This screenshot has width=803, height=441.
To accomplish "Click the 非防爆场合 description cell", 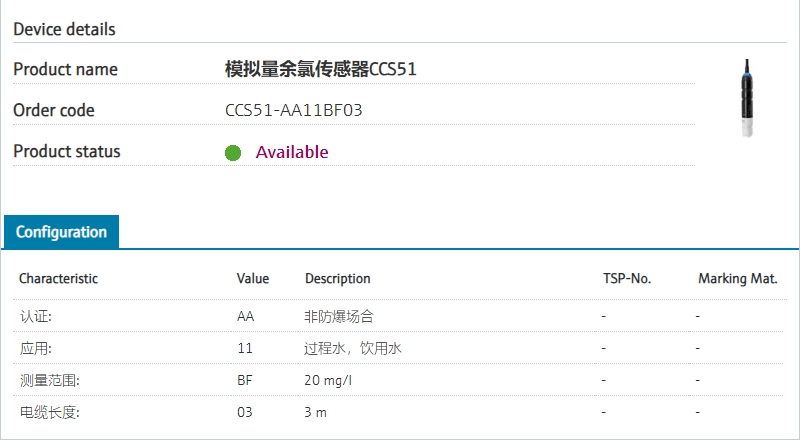I will tap(339, 316).
